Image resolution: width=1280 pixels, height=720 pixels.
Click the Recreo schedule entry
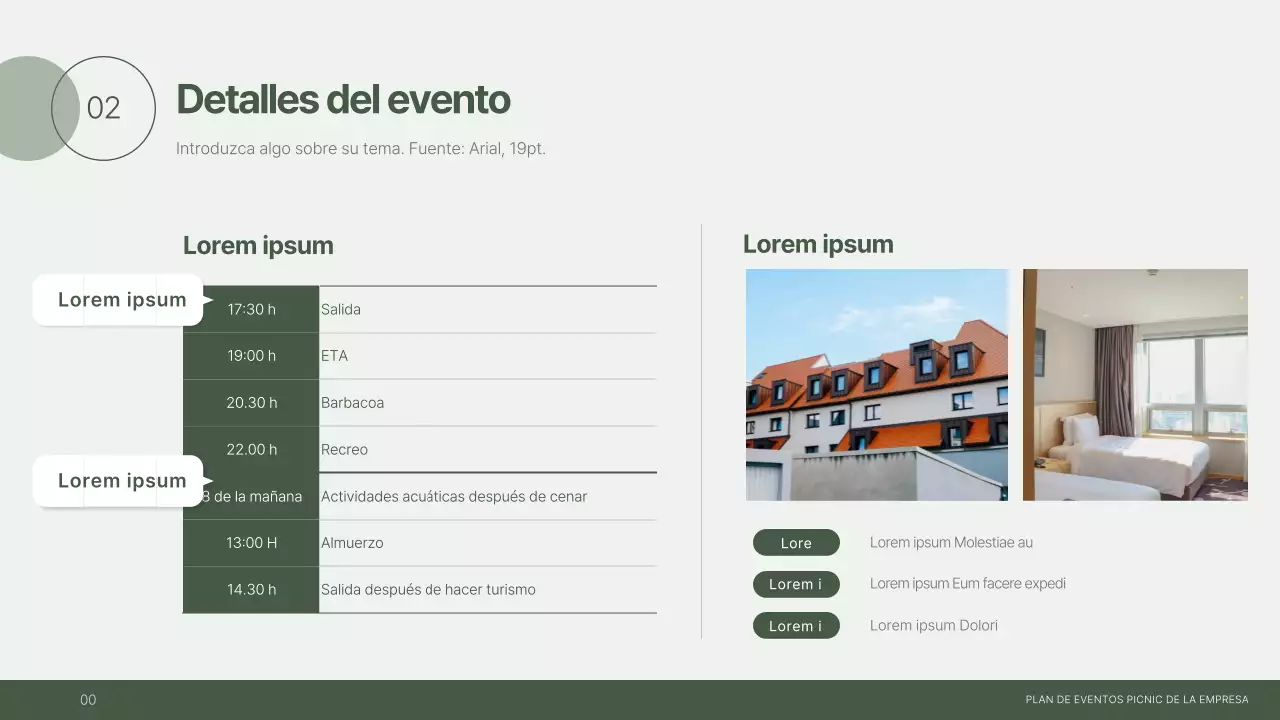point(344,450)
